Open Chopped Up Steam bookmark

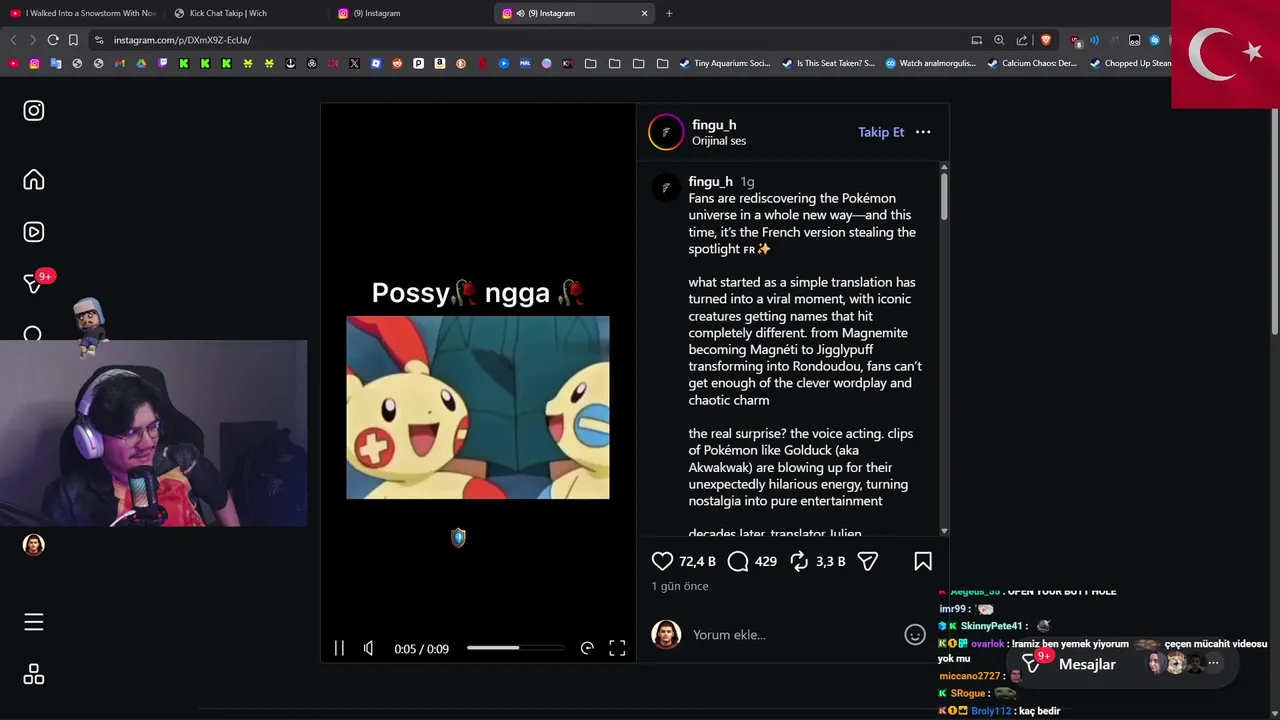click(1130, 63)
